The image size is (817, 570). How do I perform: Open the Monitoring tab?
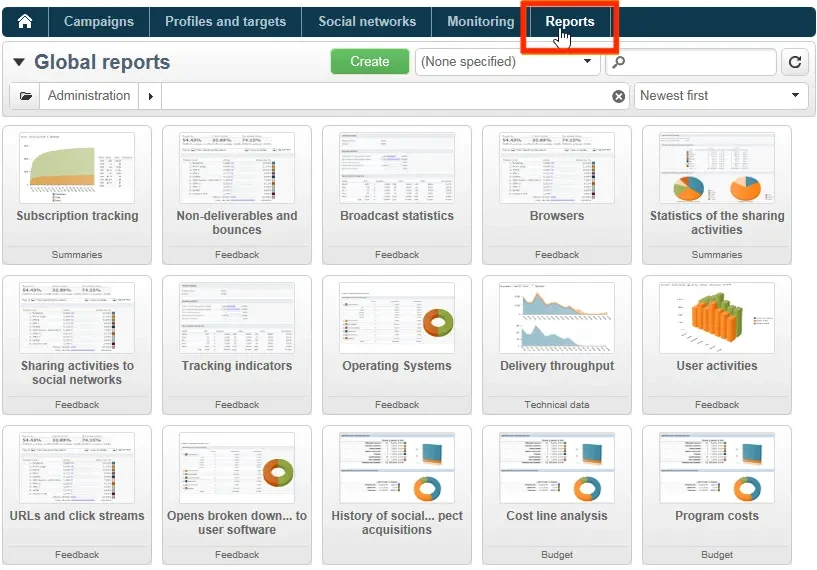point(480,22)
